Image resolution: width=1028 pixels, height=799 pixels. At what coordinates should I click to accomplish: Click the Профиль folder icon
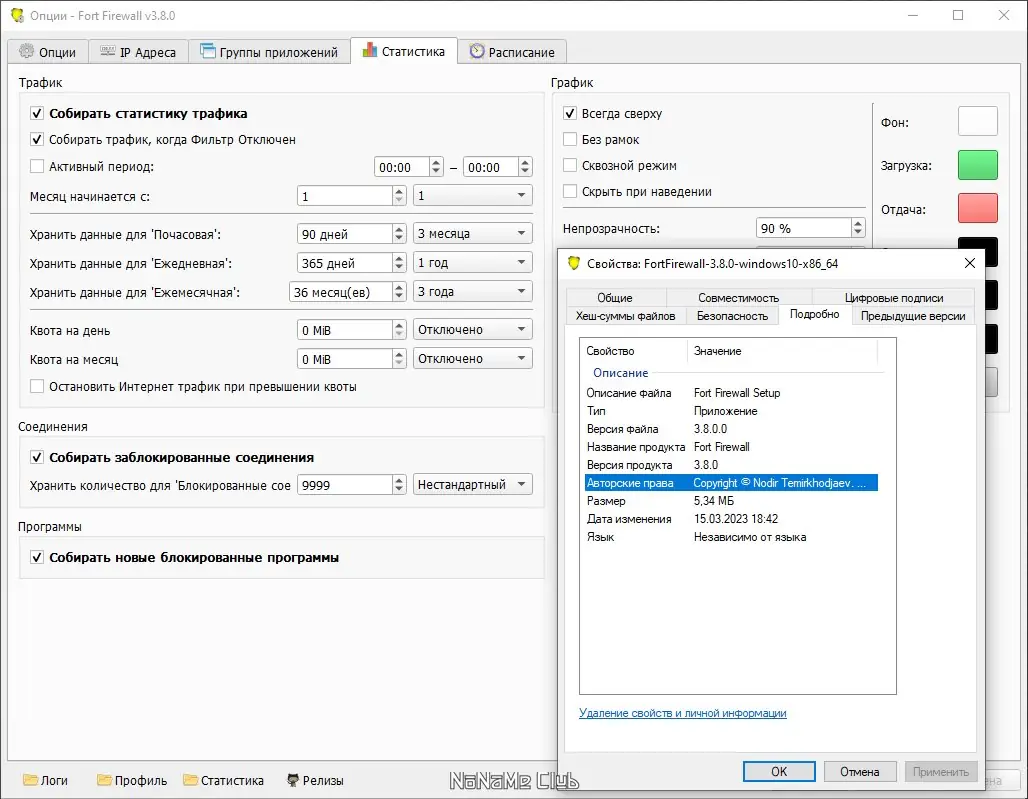(x=104, y=779)
